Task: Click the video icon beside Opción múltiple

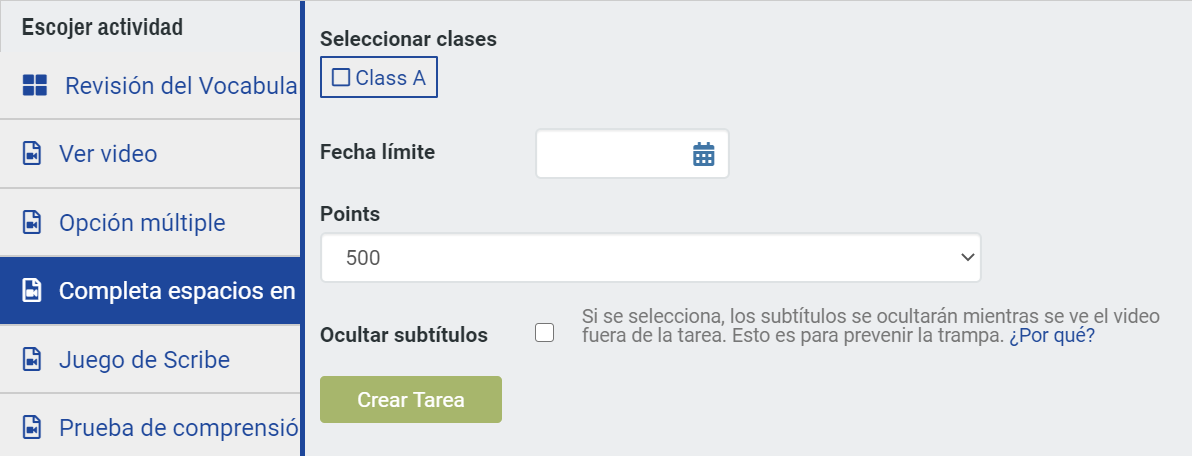Action: 32,223
